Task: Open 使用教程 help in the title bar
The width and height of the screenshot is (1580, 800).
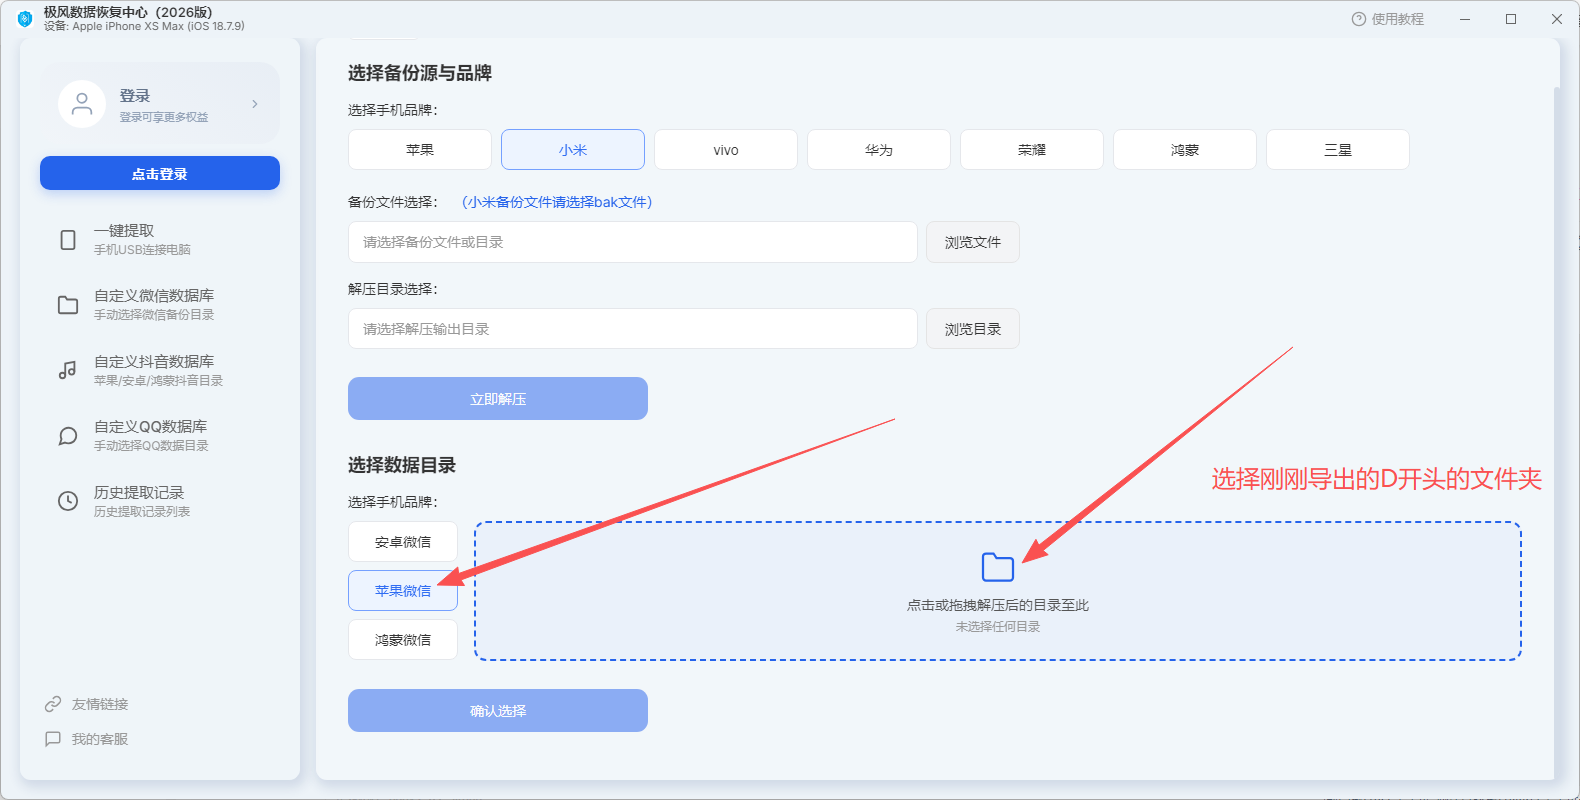Action: click(x=1387, y=19)
